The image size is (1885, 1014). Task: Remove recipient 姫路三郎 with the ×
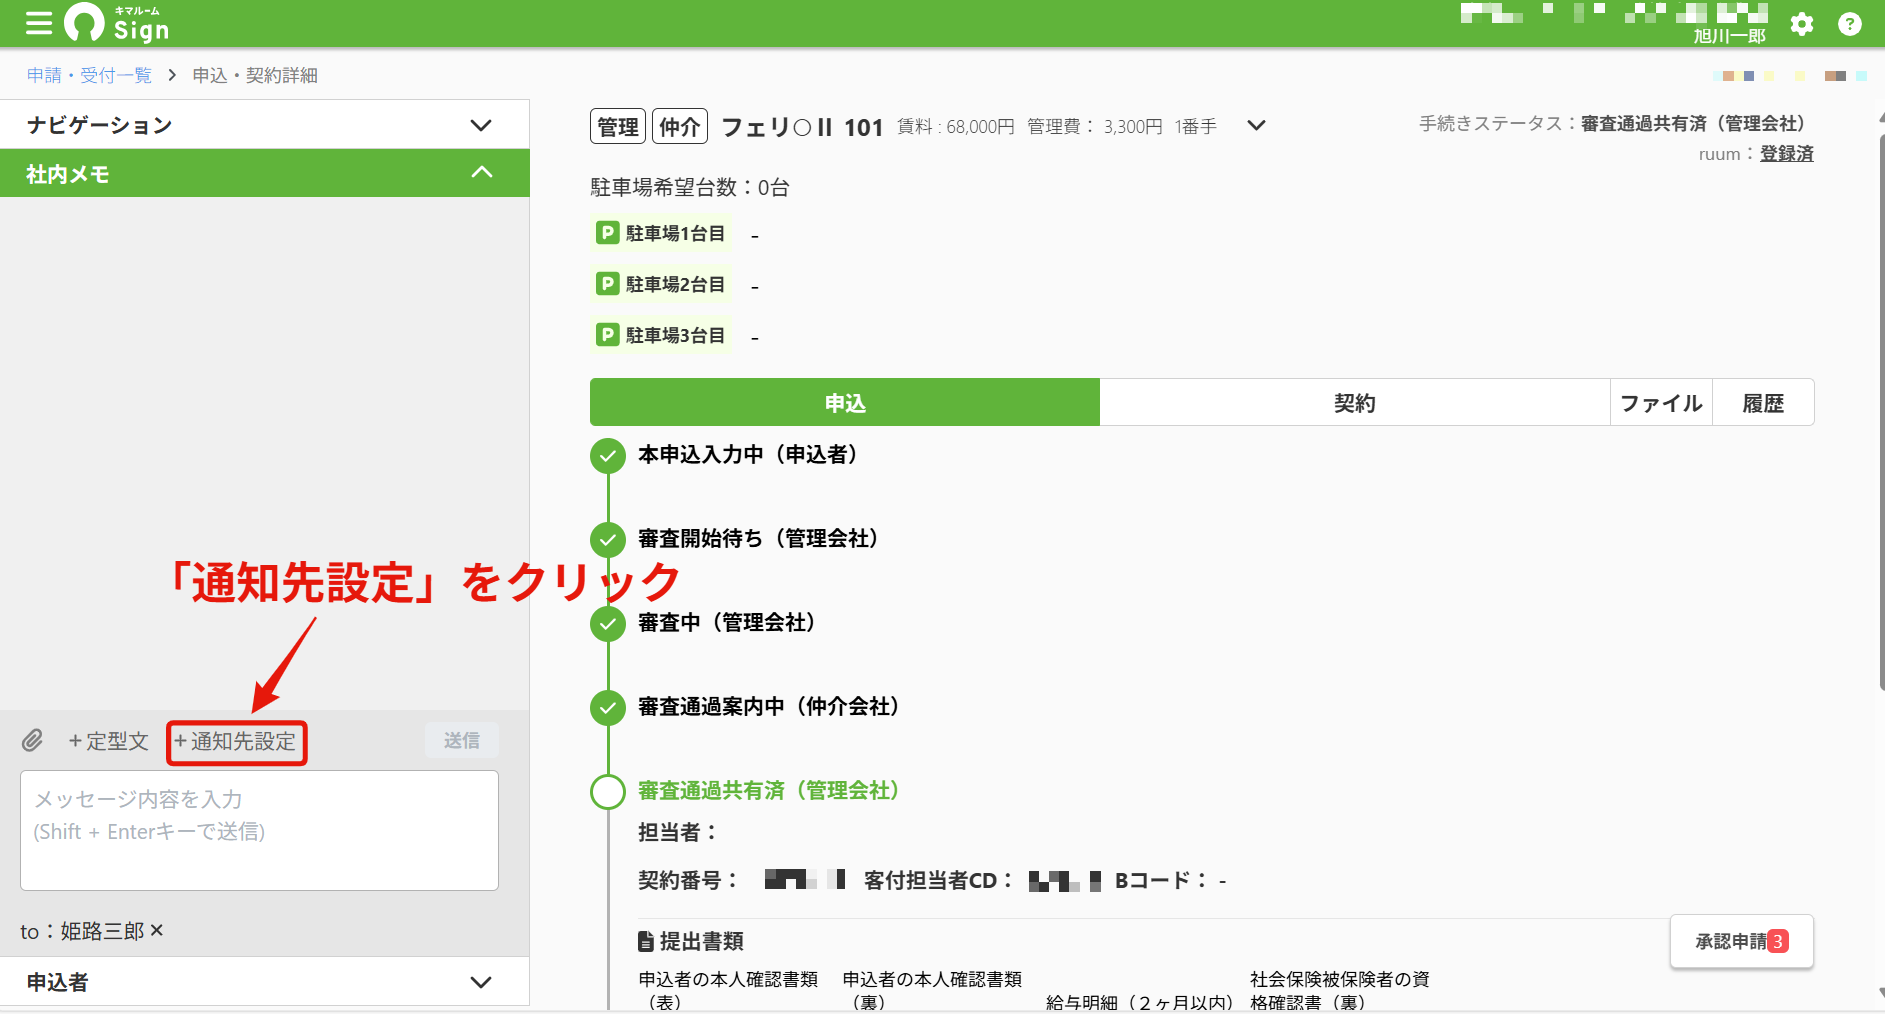[x=156, y=930]
